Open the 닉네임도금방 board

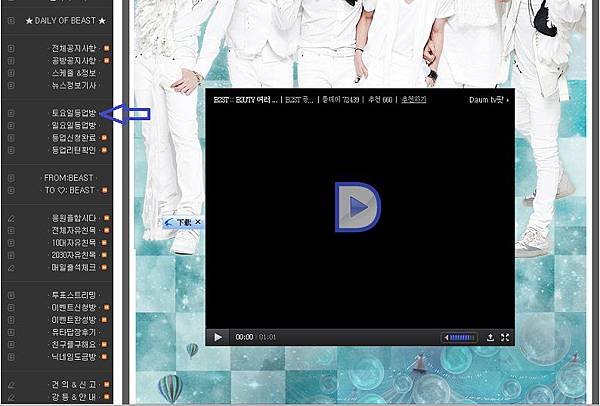point(74,357)
